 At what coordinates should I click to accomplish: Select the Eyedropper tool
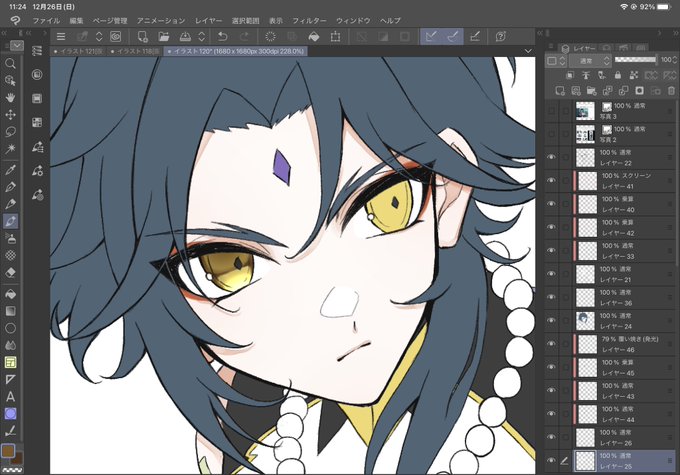pos(10,170)
